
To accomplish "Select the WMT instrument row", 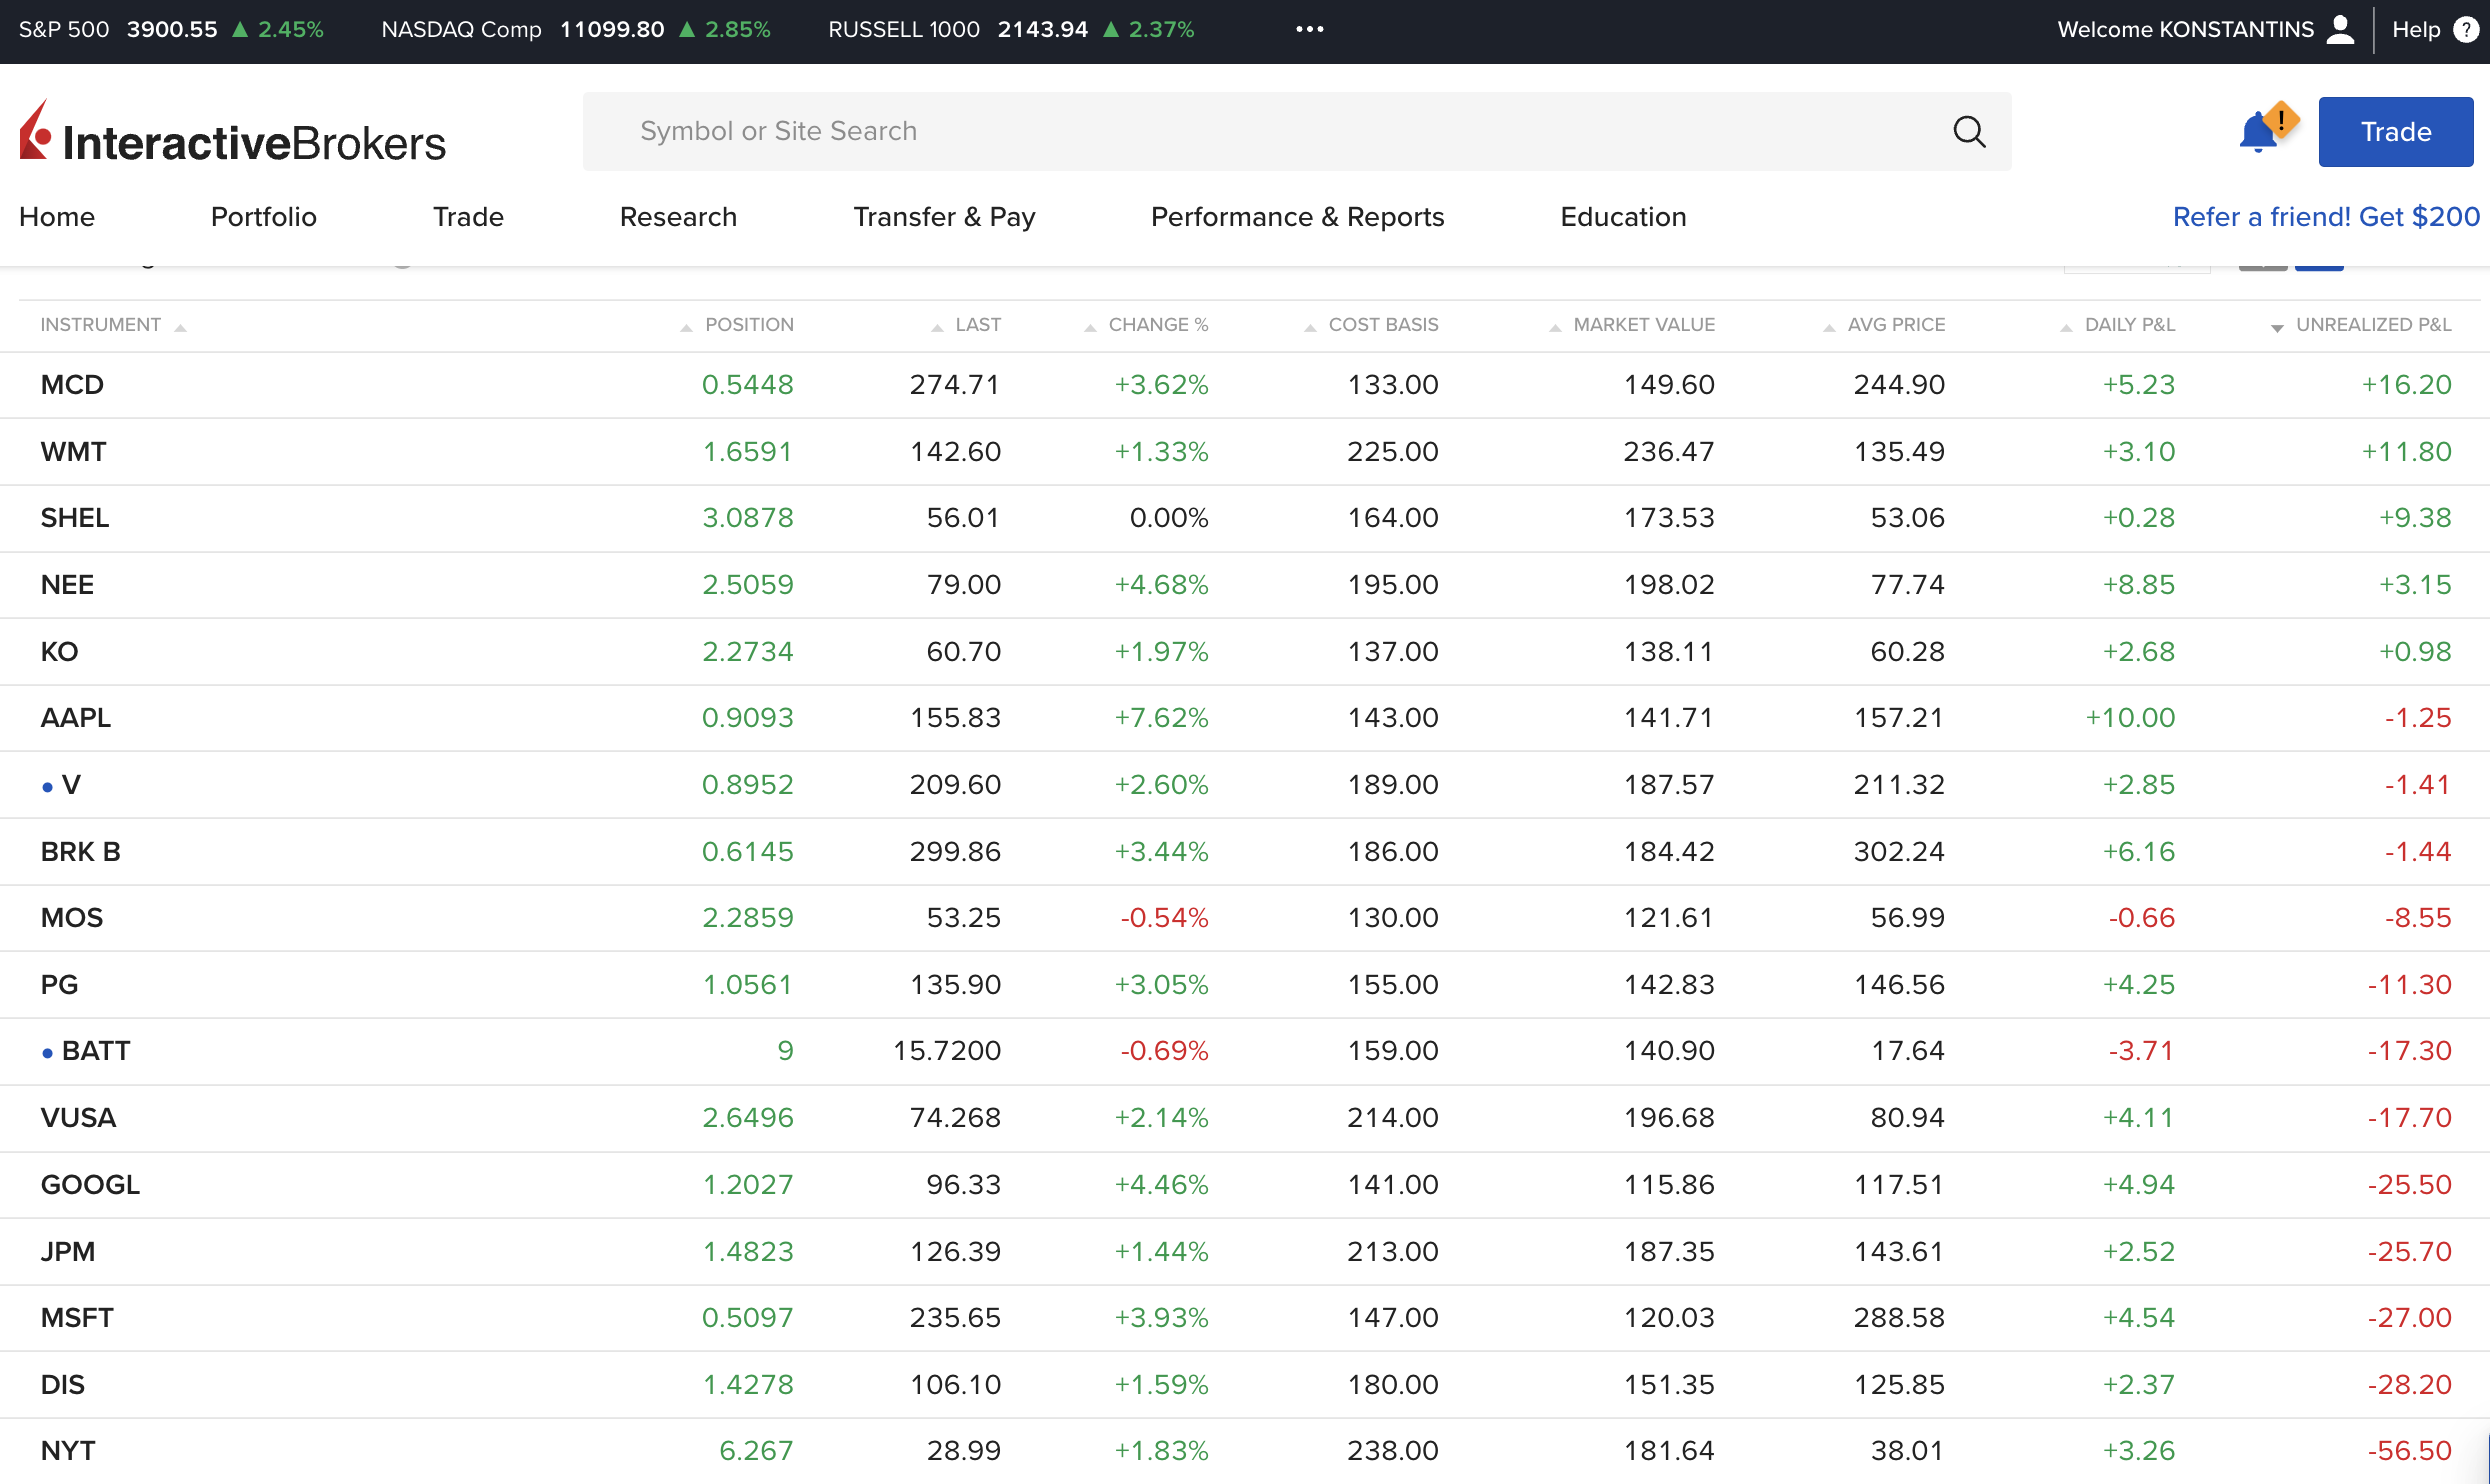I will [1245, 452].
